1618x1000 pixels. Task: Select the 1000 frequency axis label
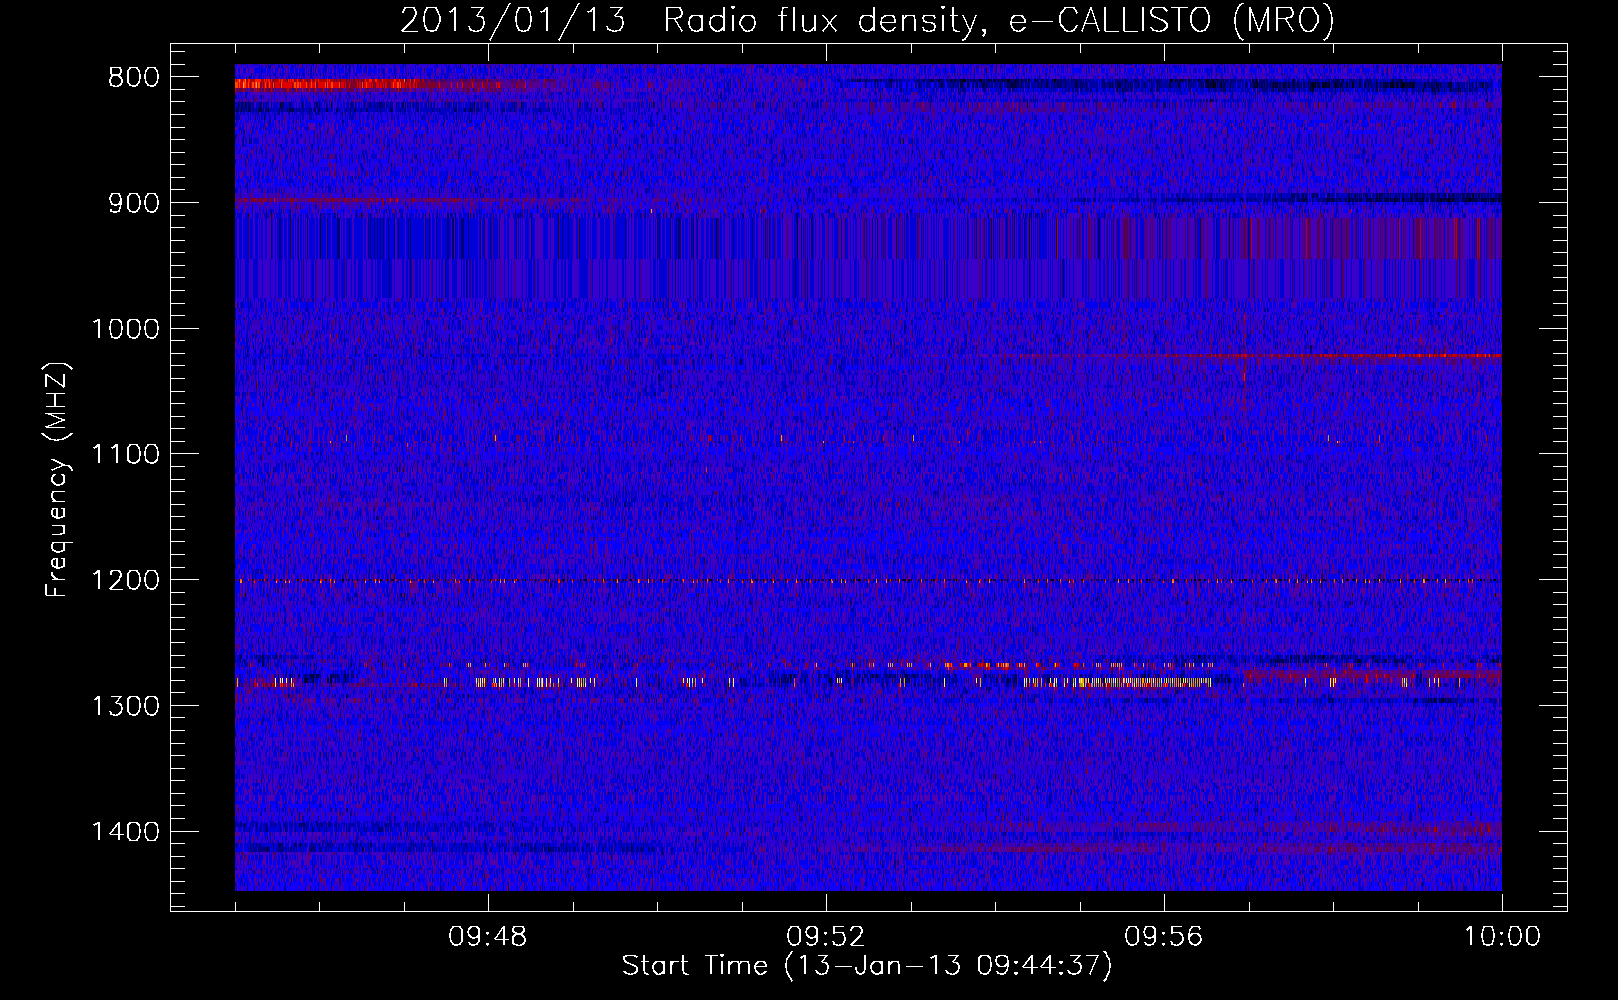pos(125,329)
